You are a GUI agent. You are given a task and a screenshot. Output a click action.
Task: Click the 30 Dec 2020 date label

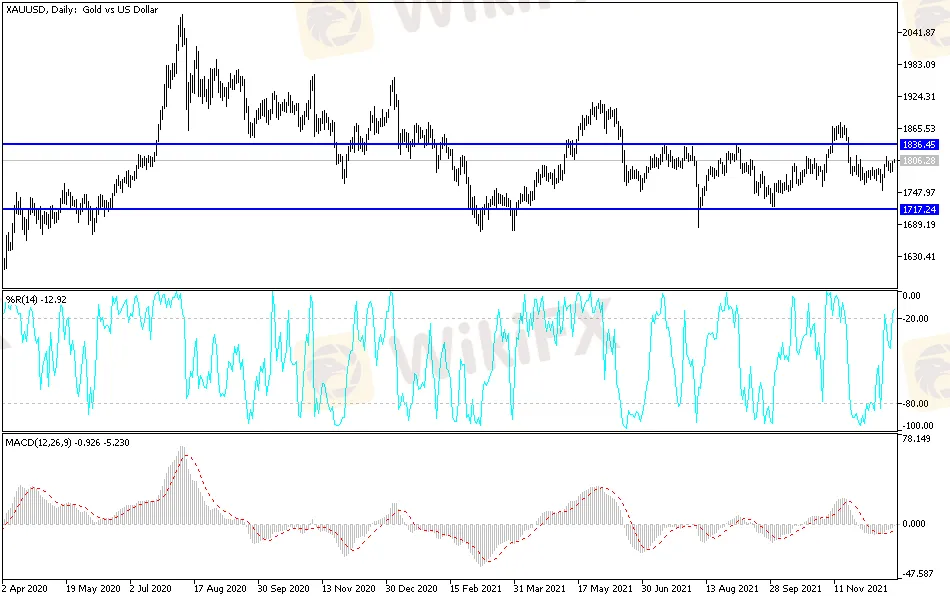[411, 588]
